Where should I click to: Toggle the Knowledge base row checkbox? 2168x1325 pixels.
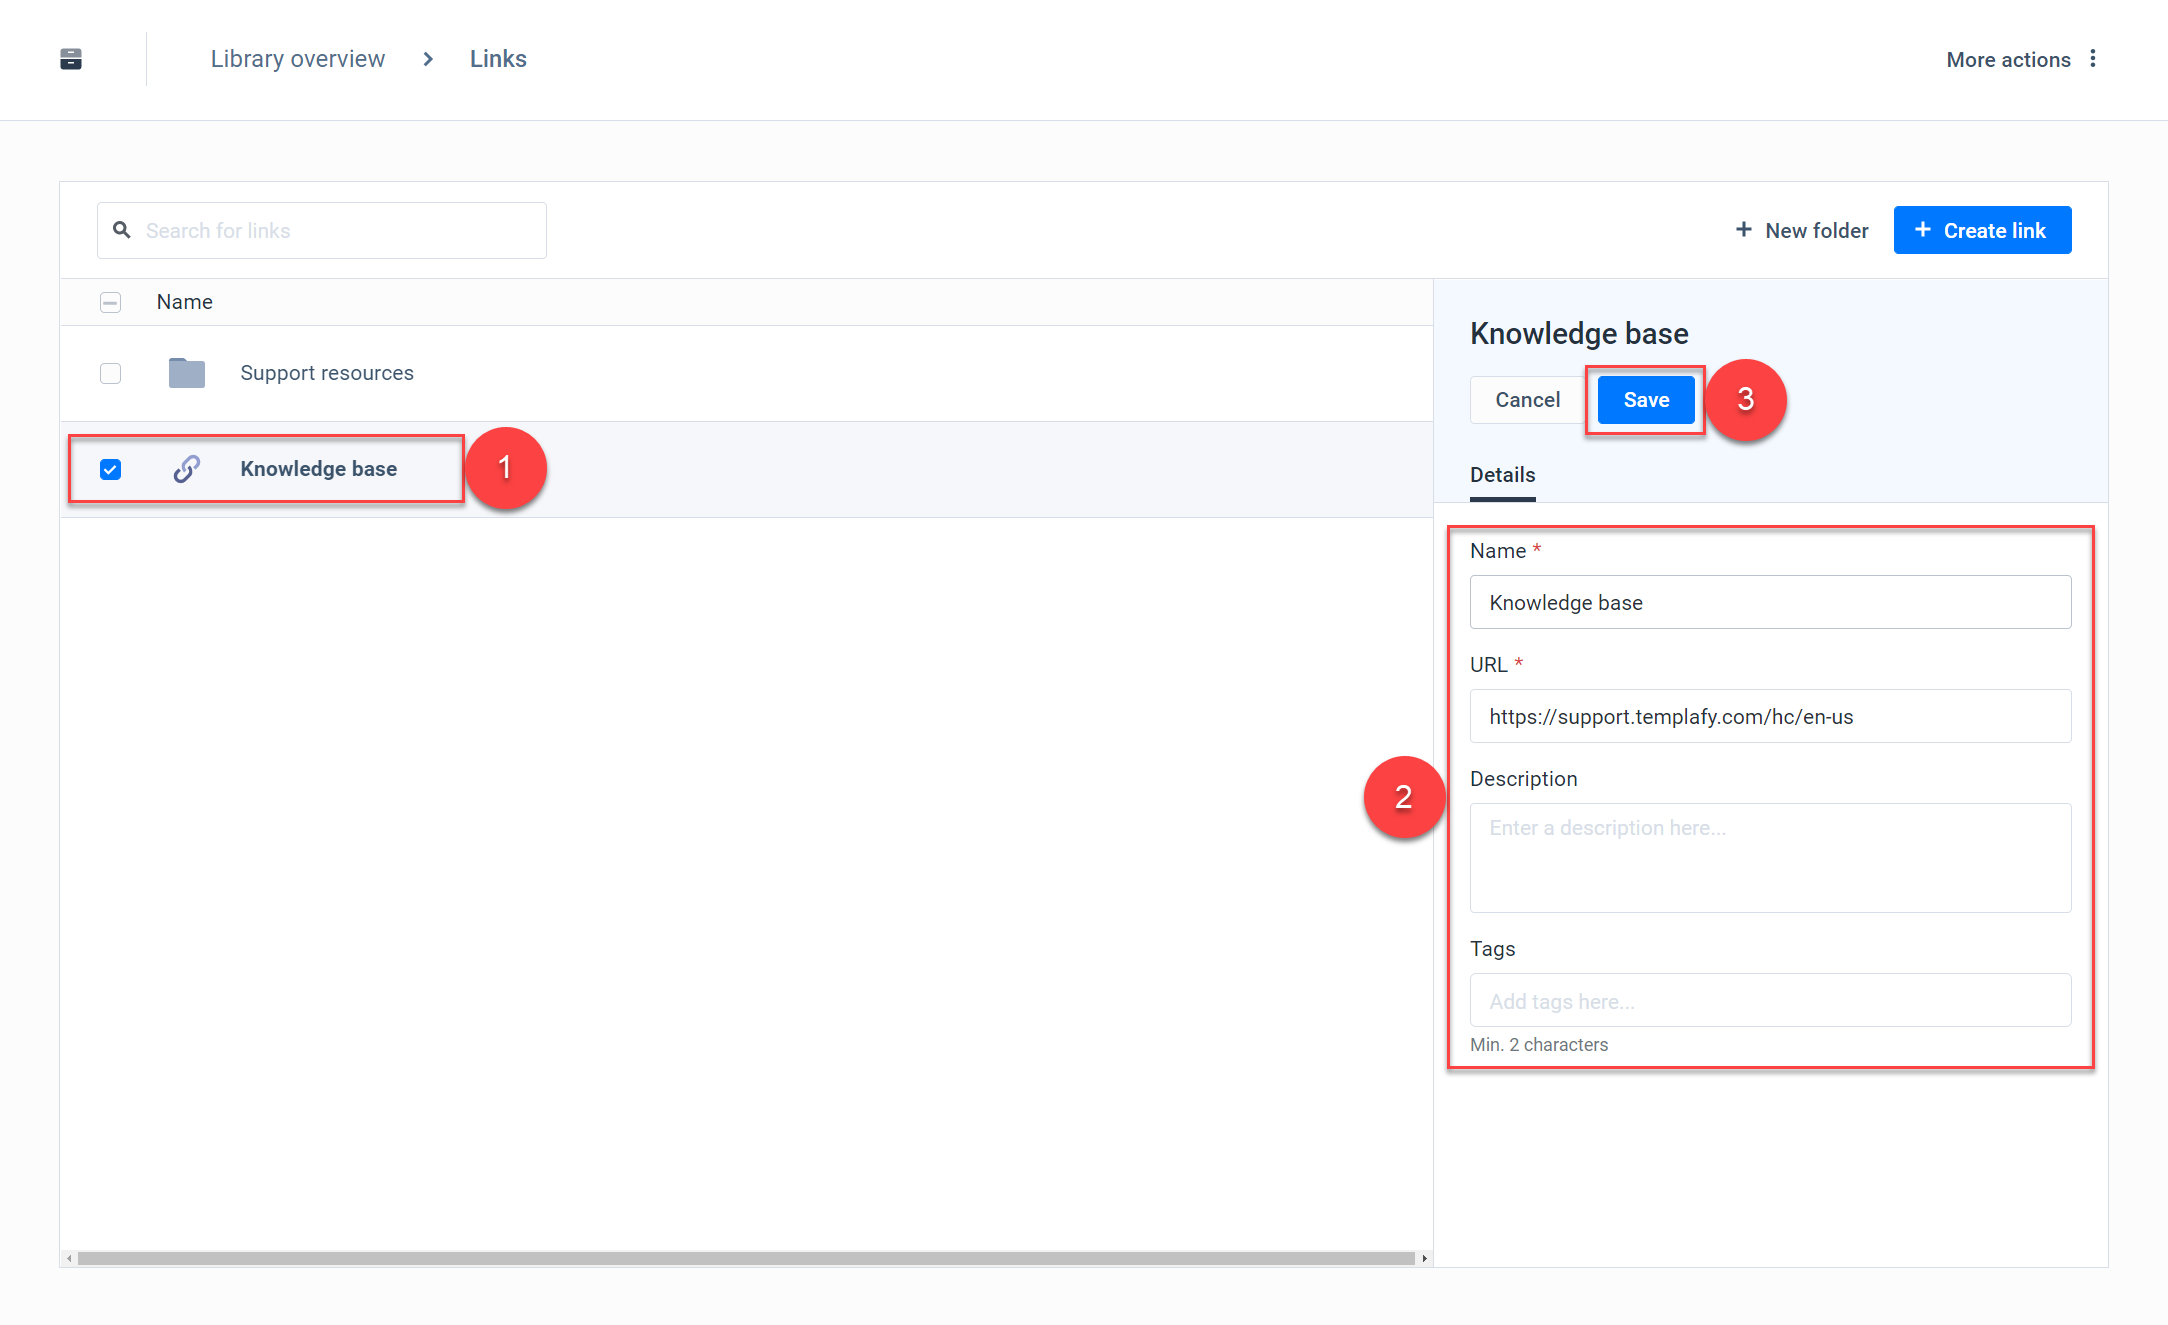click(110, 469)
